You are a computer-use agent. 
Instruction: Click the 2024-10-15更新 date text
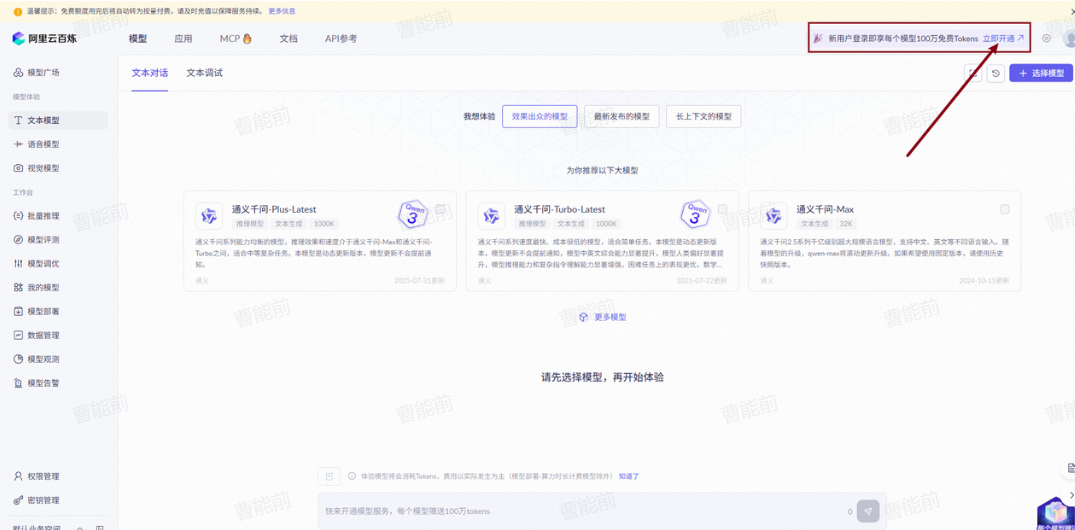[x=984, y=281]
